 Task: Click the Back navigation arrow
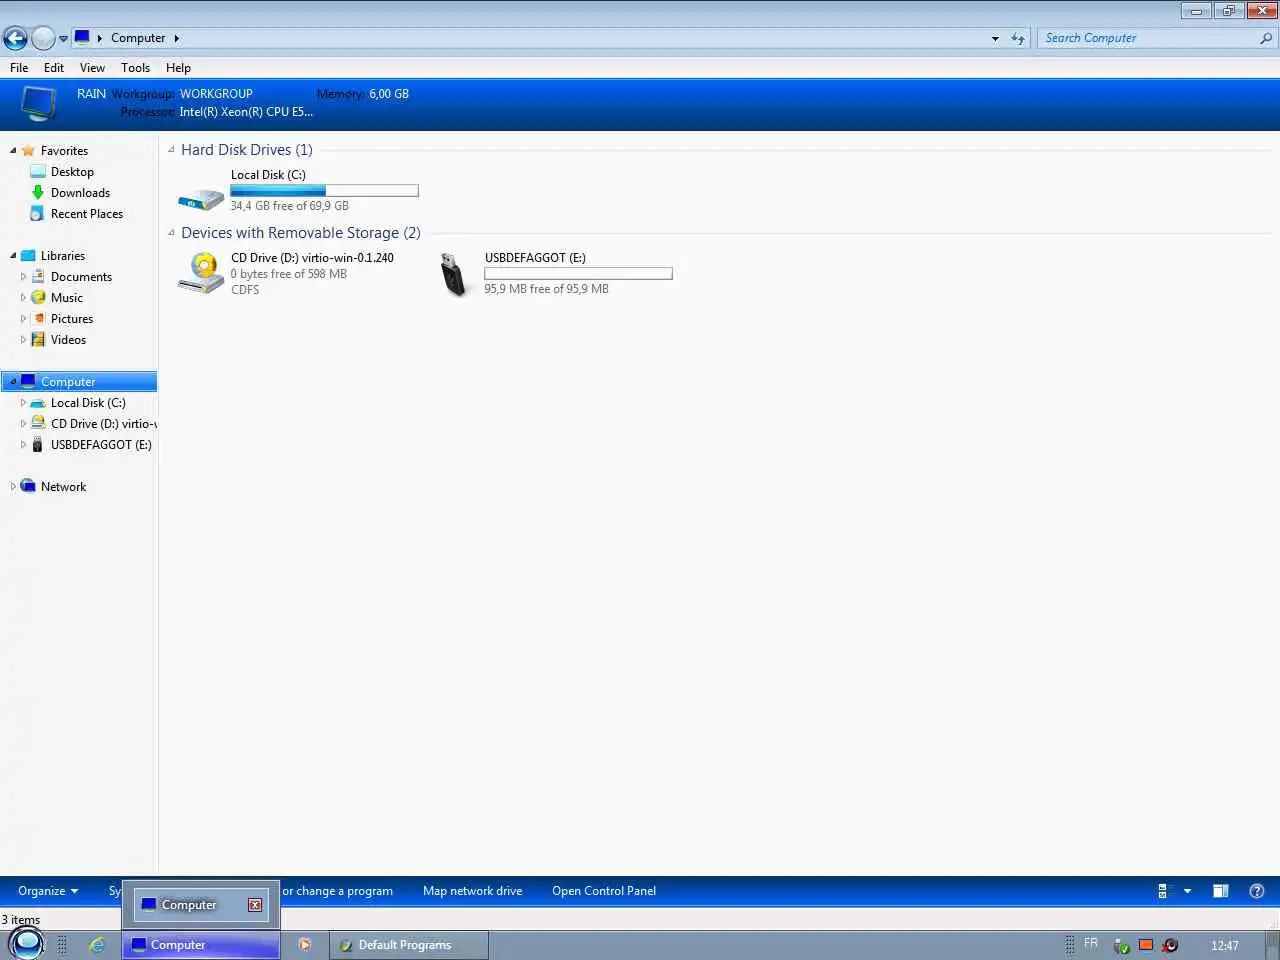[x=15, y=38]
